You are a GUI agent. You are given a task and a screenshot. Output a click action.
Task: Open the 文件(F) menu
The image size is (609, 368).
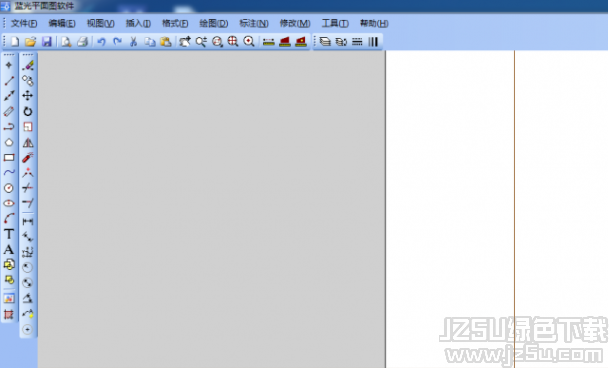tap(24, 23)
